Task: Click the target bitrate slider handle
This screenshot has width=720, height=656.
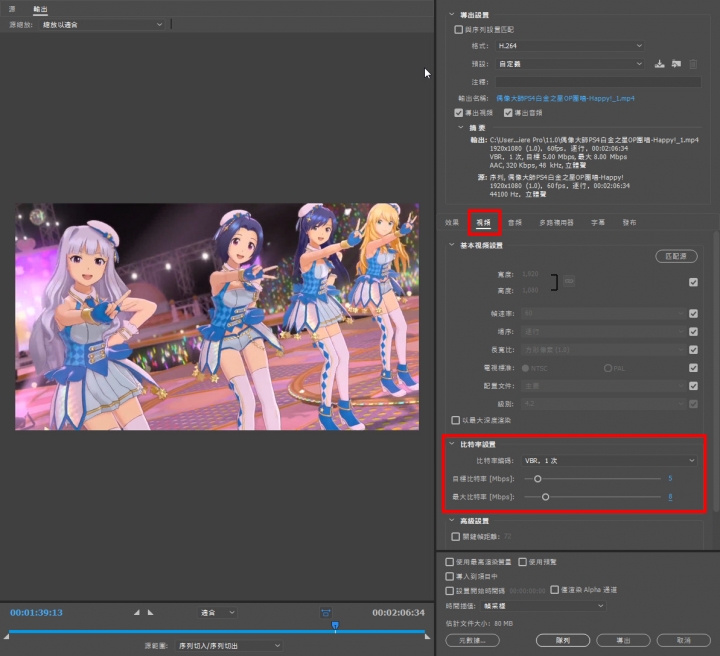Action: [538, 479]
